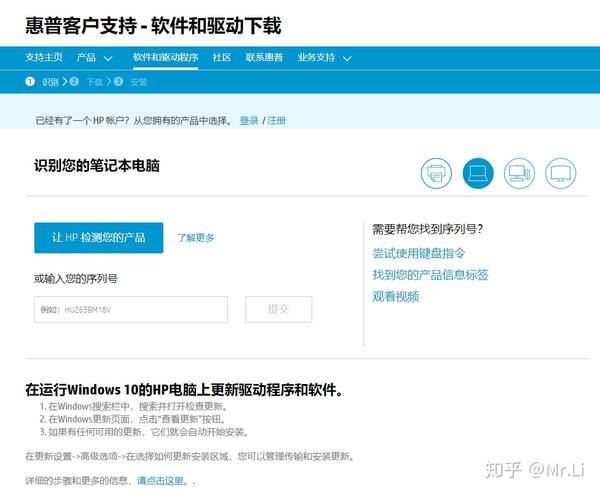This screenshot has width=600, height=495.
Task: Go to the 社区 menu item
Action: pyautogui.click(x=222, y=58)
